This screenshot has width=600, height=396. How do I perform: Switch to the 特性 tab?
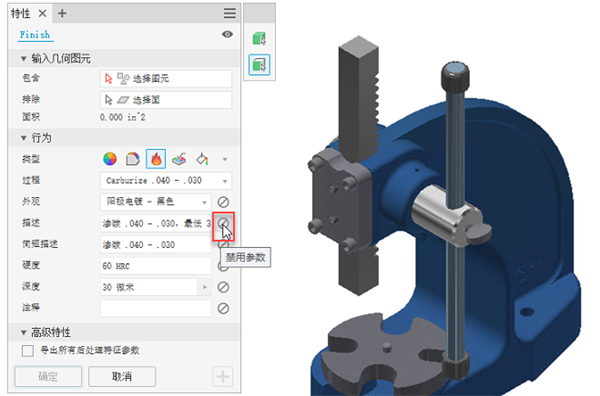21,13
